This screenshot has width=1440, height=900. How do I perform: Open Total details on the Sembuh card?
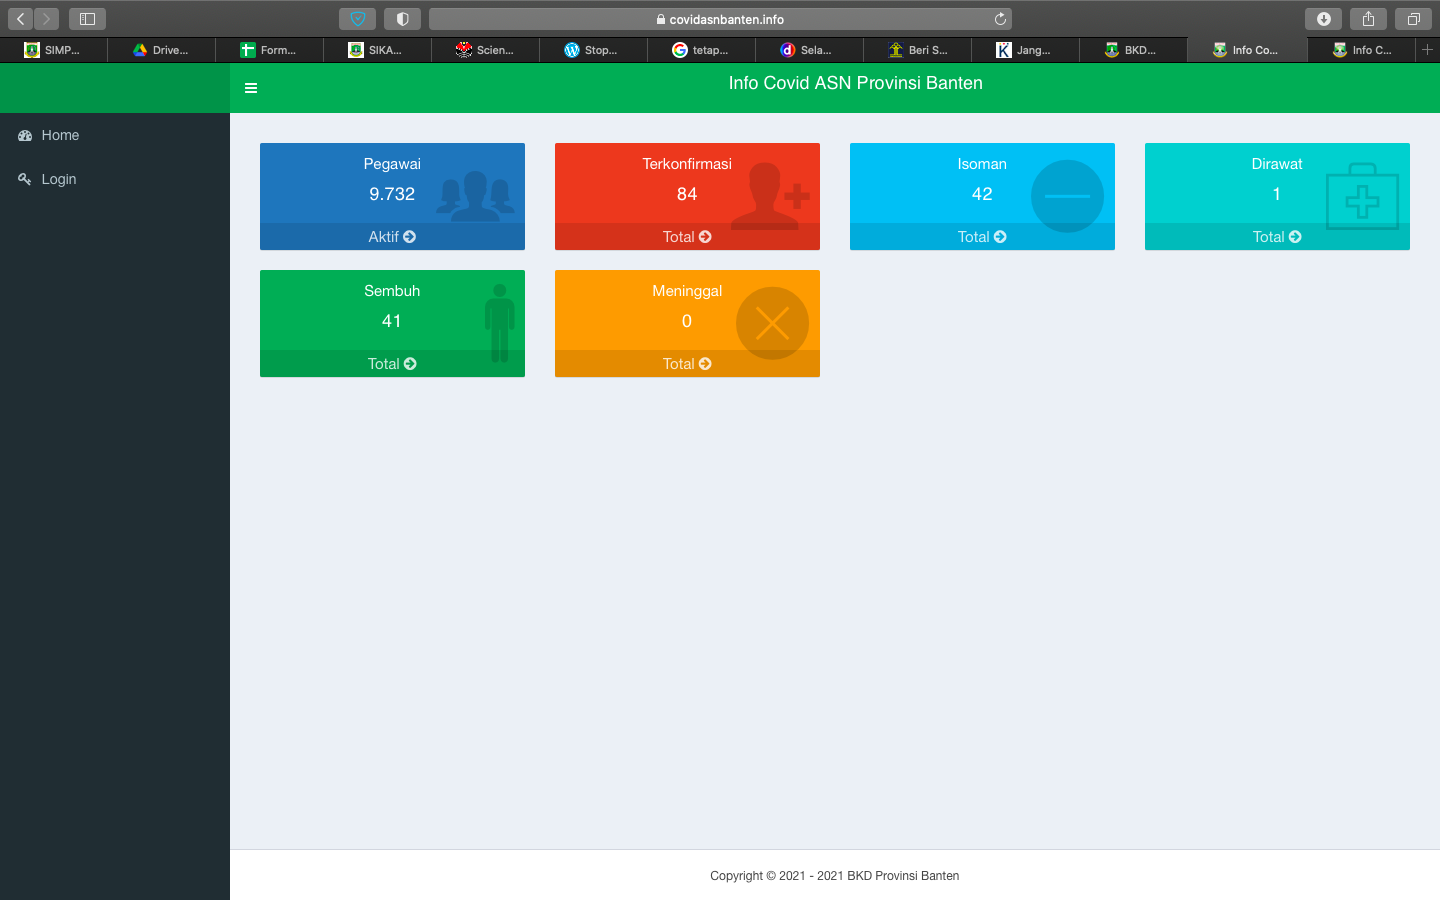(392, 364)
